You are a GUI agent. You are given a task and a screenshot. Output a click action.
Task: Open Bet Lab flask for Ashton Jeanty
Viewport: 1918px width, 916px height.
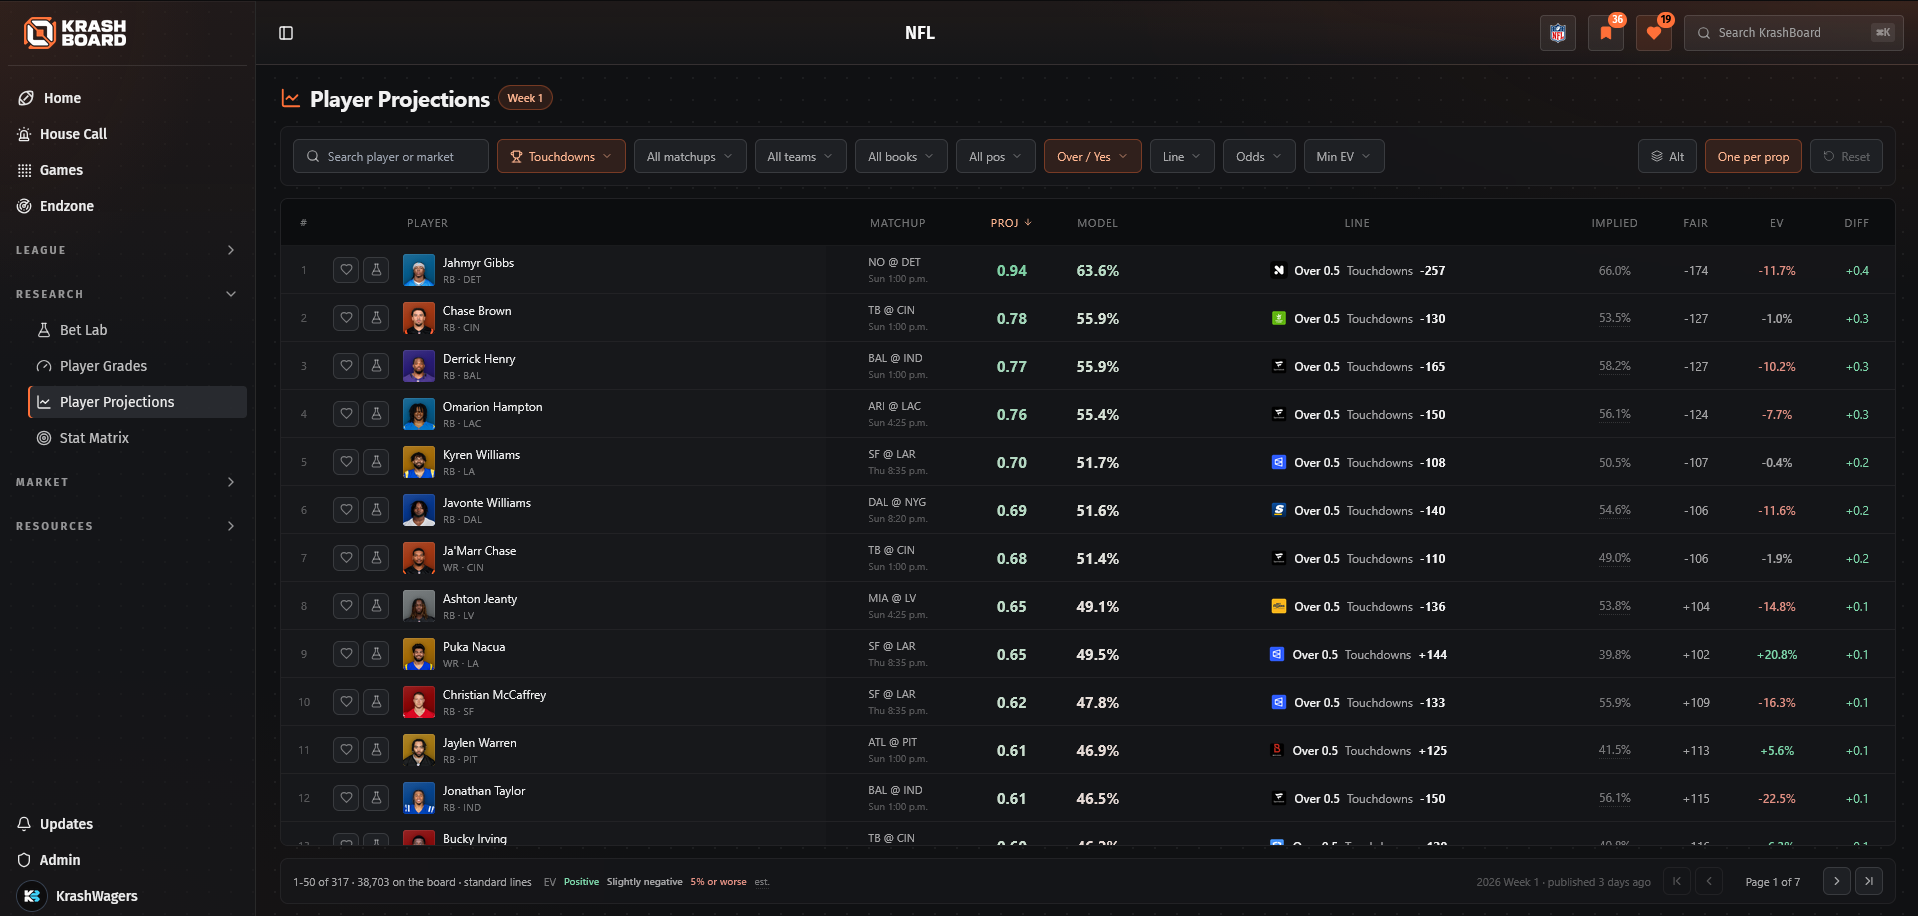pos(376,605)
